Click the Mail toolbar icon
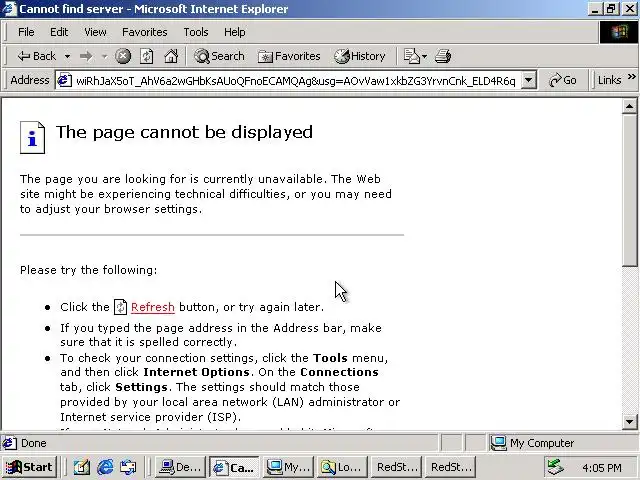 (414, 56)
